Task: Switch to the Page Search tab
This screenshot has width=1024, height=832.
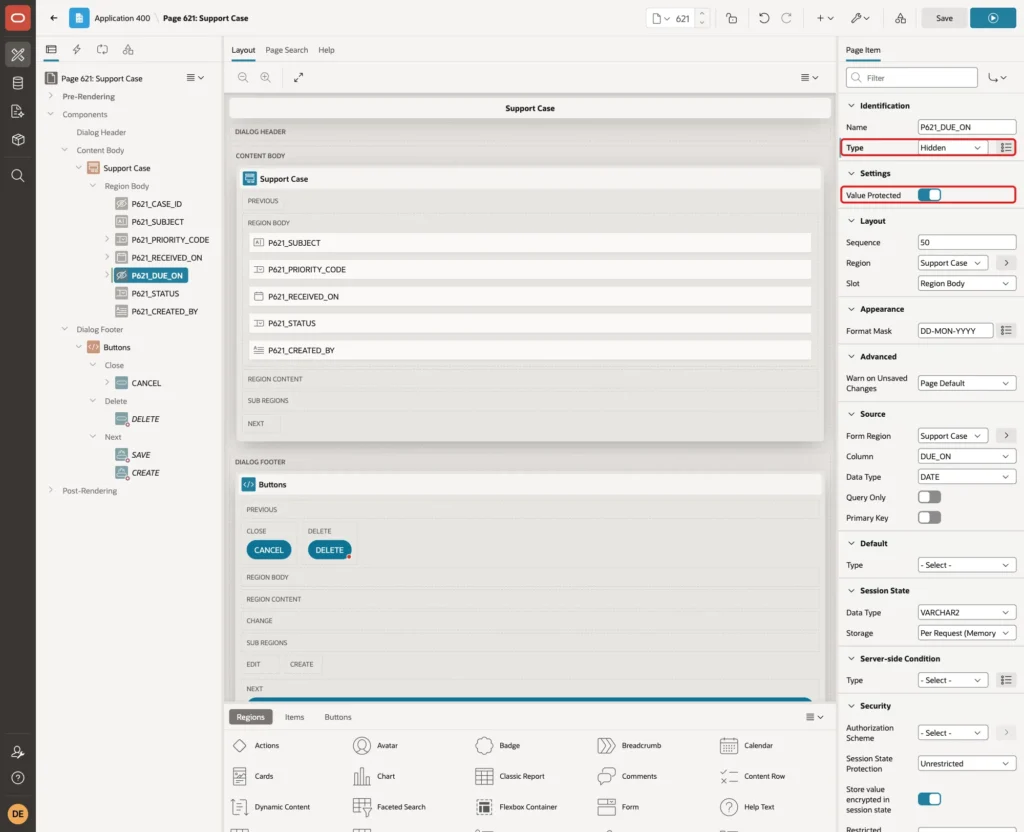Action: (286, 50)
